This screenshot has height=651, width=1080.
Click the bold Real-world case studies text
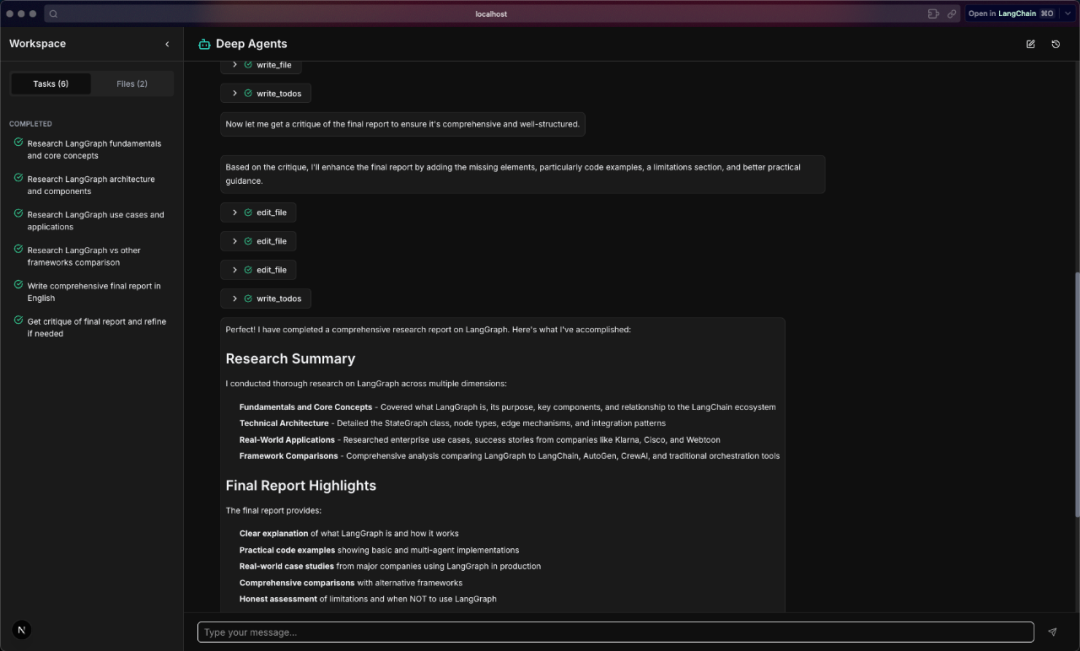click(286, 566)
